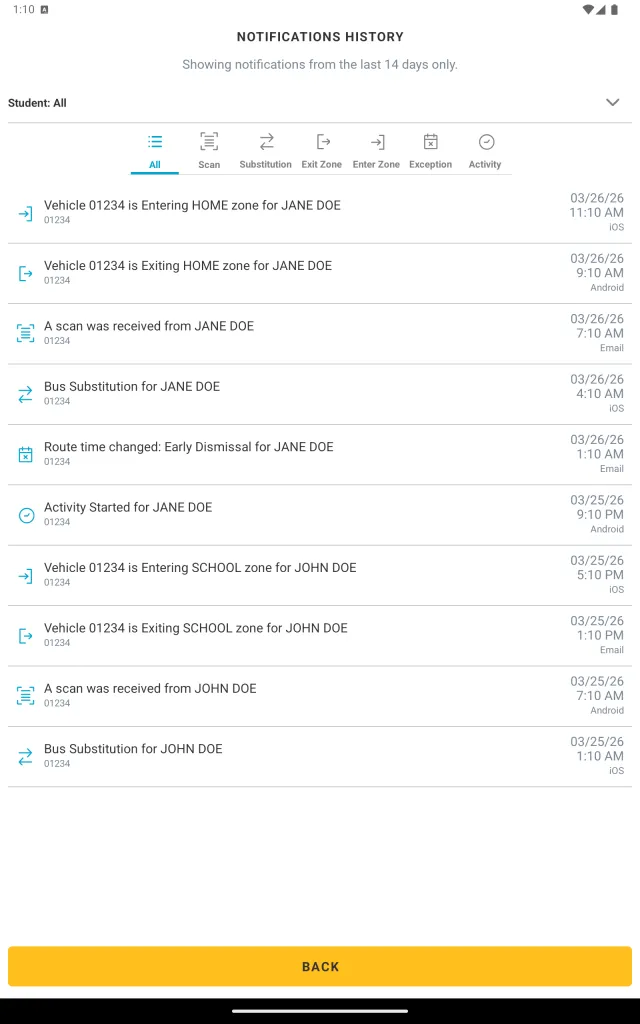Image resolution: width=640 pixels, height=1024 pixels.
Task: Switch to the Substitution tab label
Action: (265, 165)
